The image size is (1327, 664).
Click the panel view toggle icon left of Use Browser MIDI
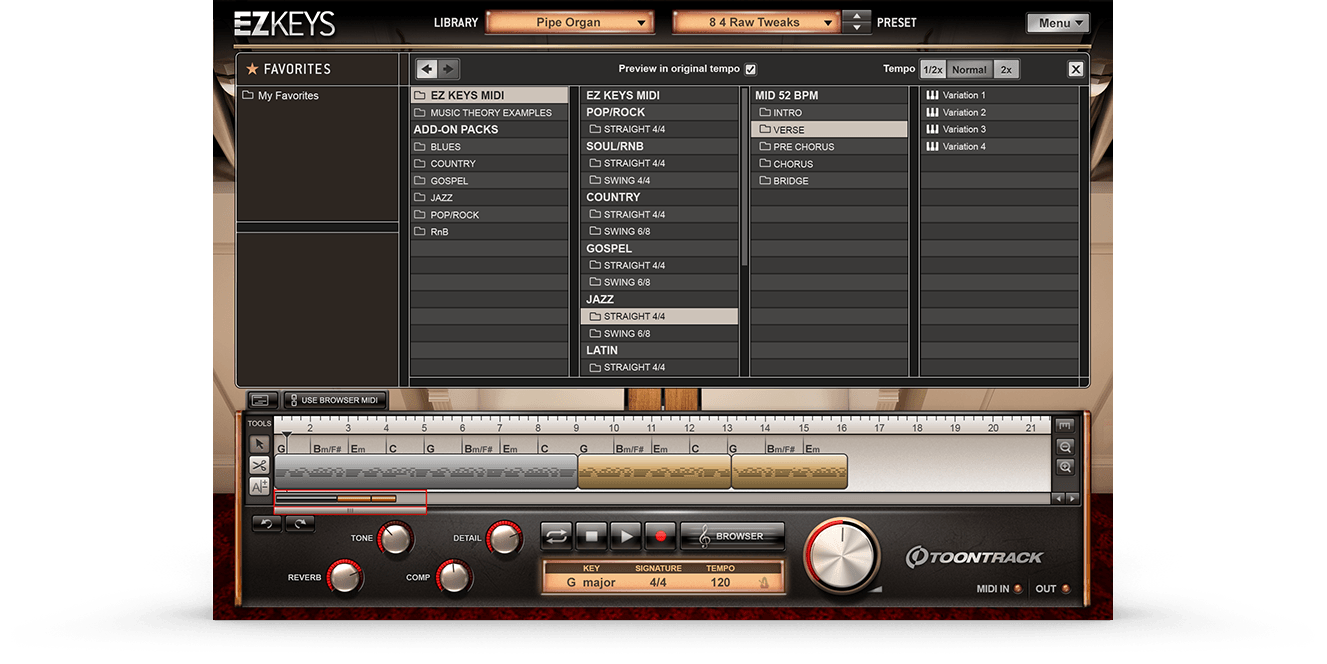tap(263, 400)
